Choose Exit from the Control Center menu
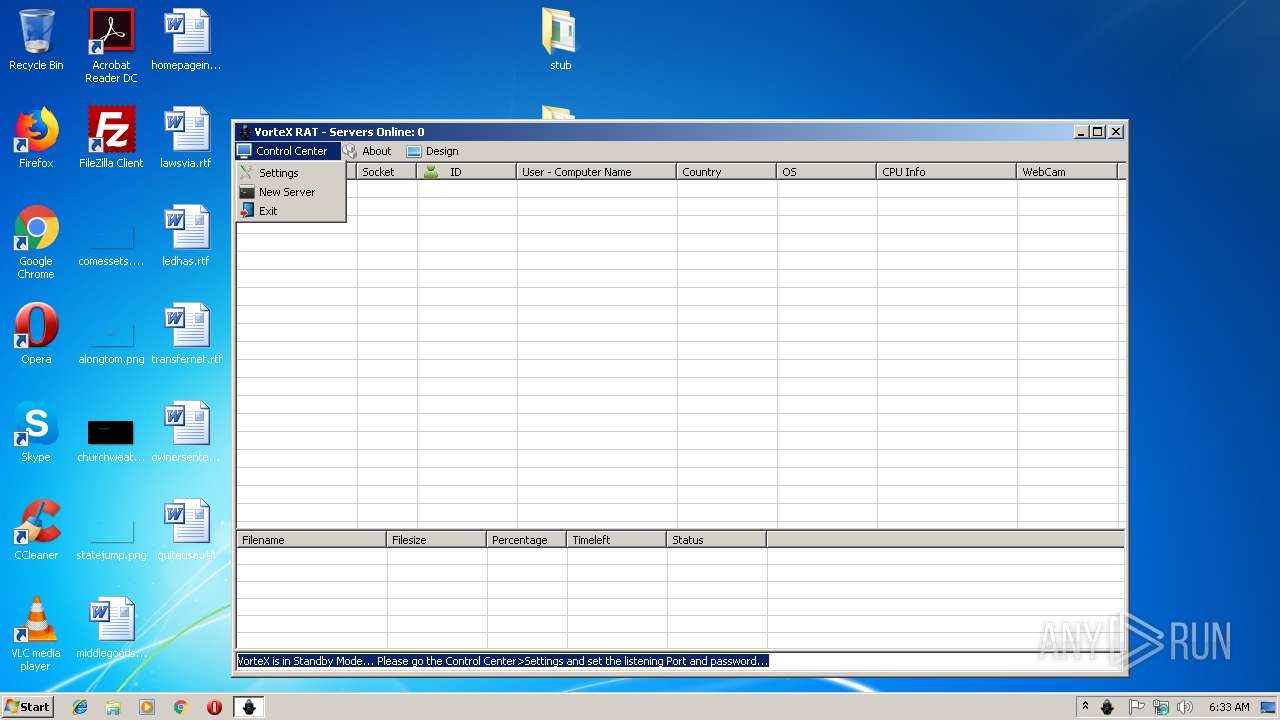 tap(291, 211)
